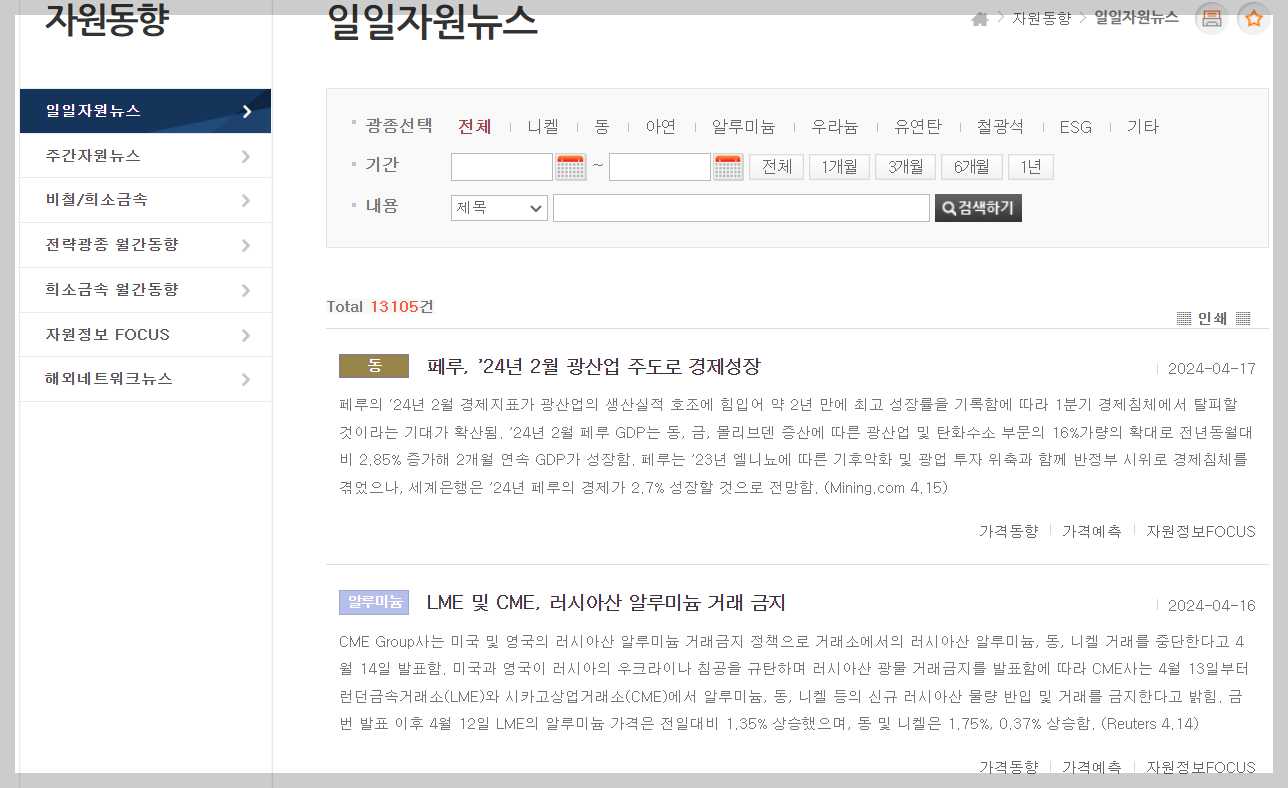The width and height of the screenshot is (1288, 788).
Task: Open article 페루, '24년 2월 광산업 주도로 경제성장
Action: click(594, 366)
